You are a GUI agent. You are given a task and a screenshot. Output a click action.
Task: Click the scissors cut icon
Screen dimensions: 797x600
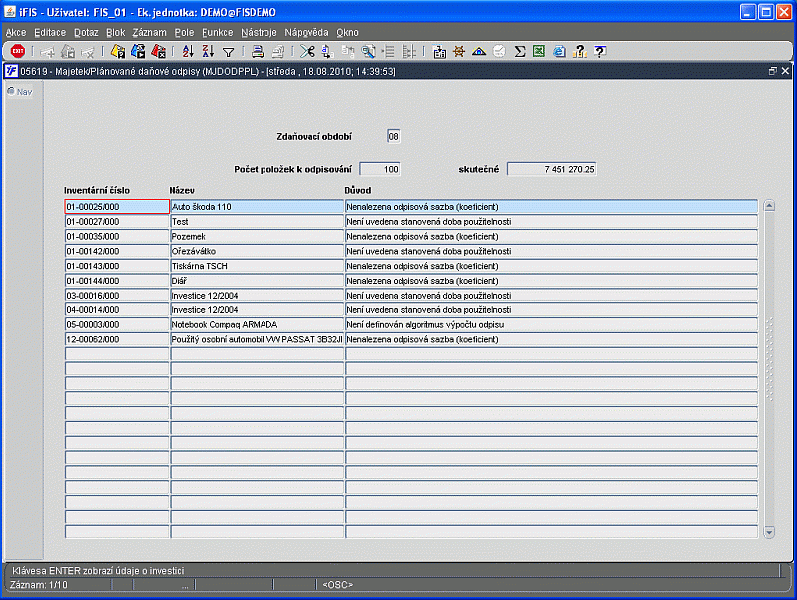click(307, 51)
